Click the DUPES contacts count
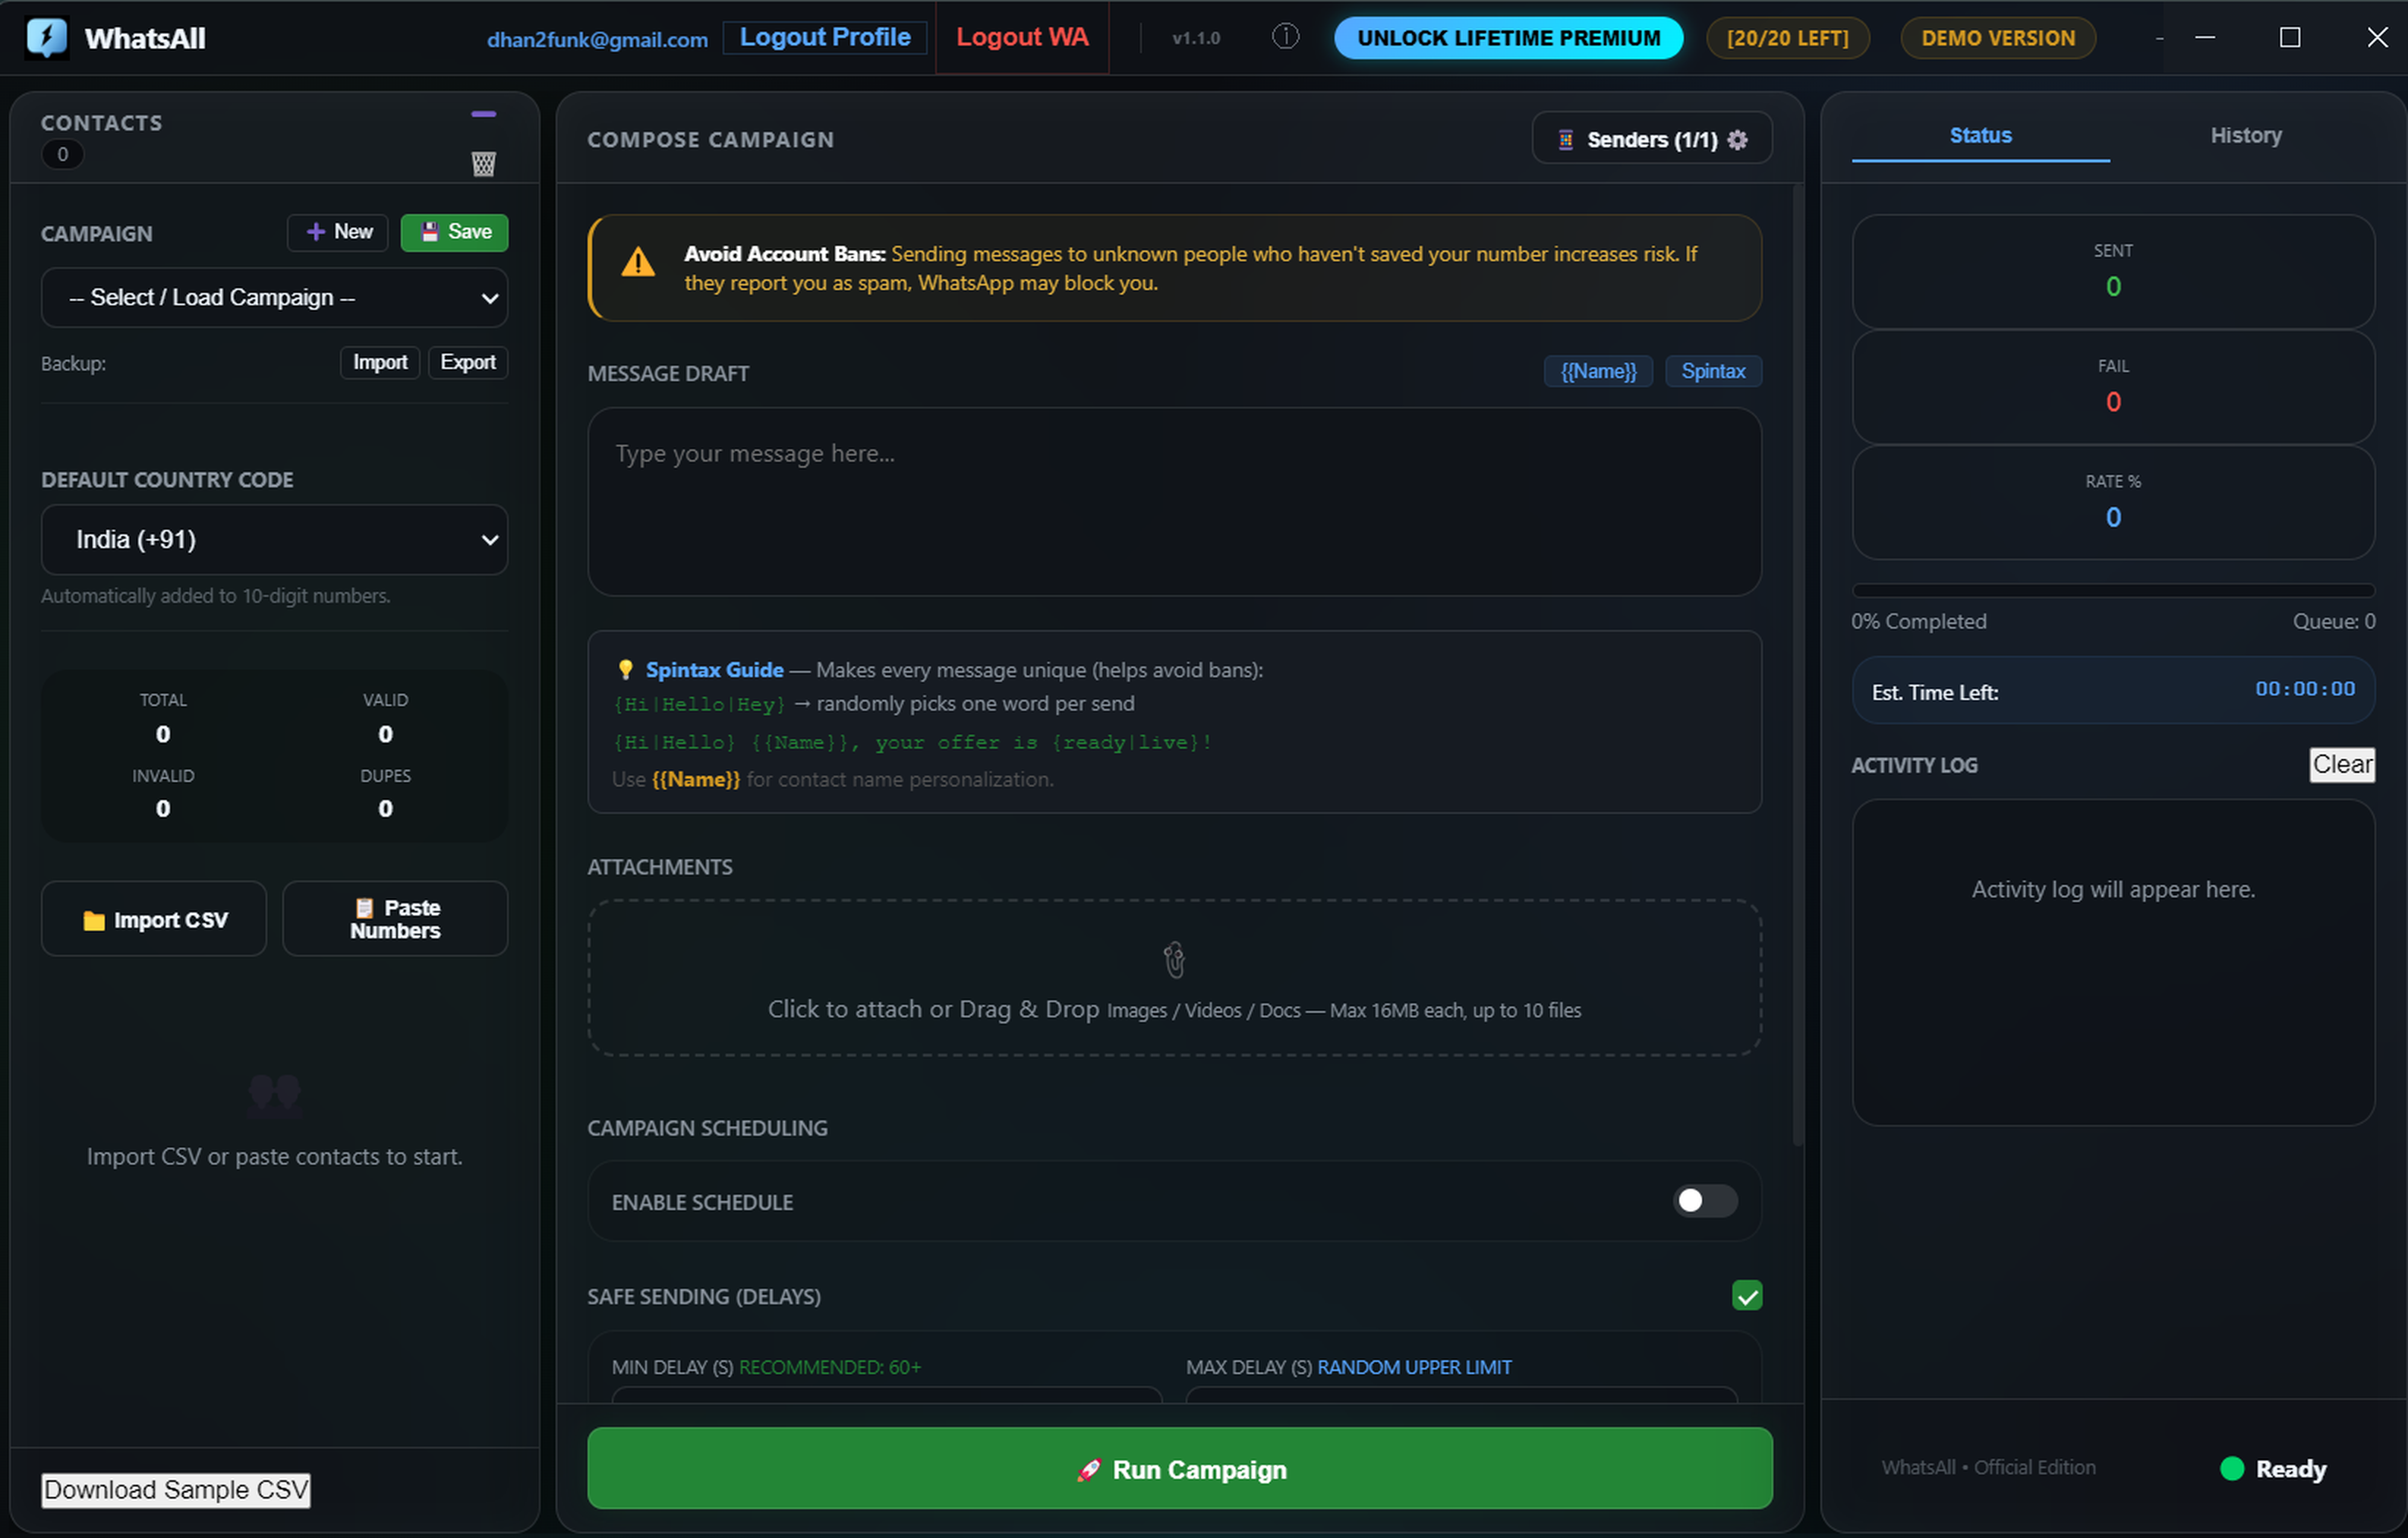 pos(385,808)
